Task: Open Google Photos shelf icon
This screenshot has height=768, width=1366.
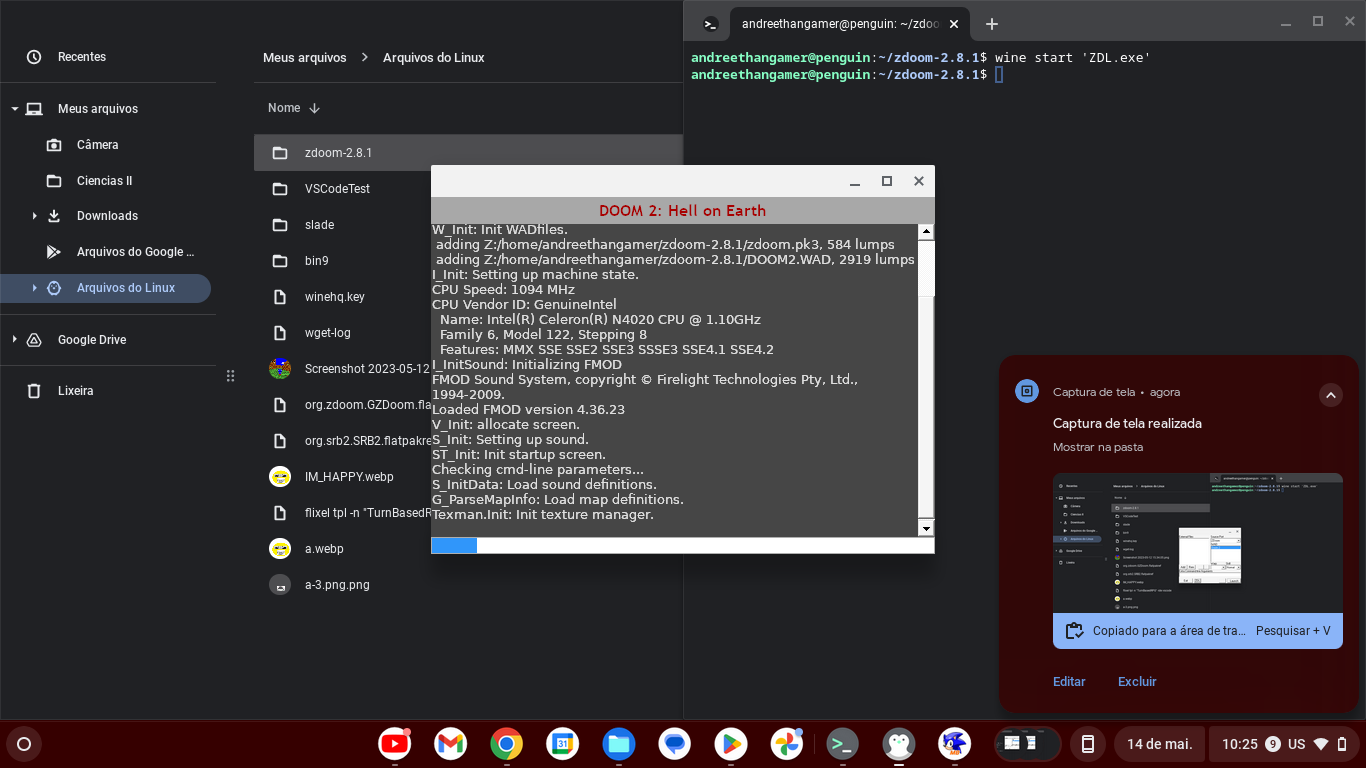Action: [787, 744]
